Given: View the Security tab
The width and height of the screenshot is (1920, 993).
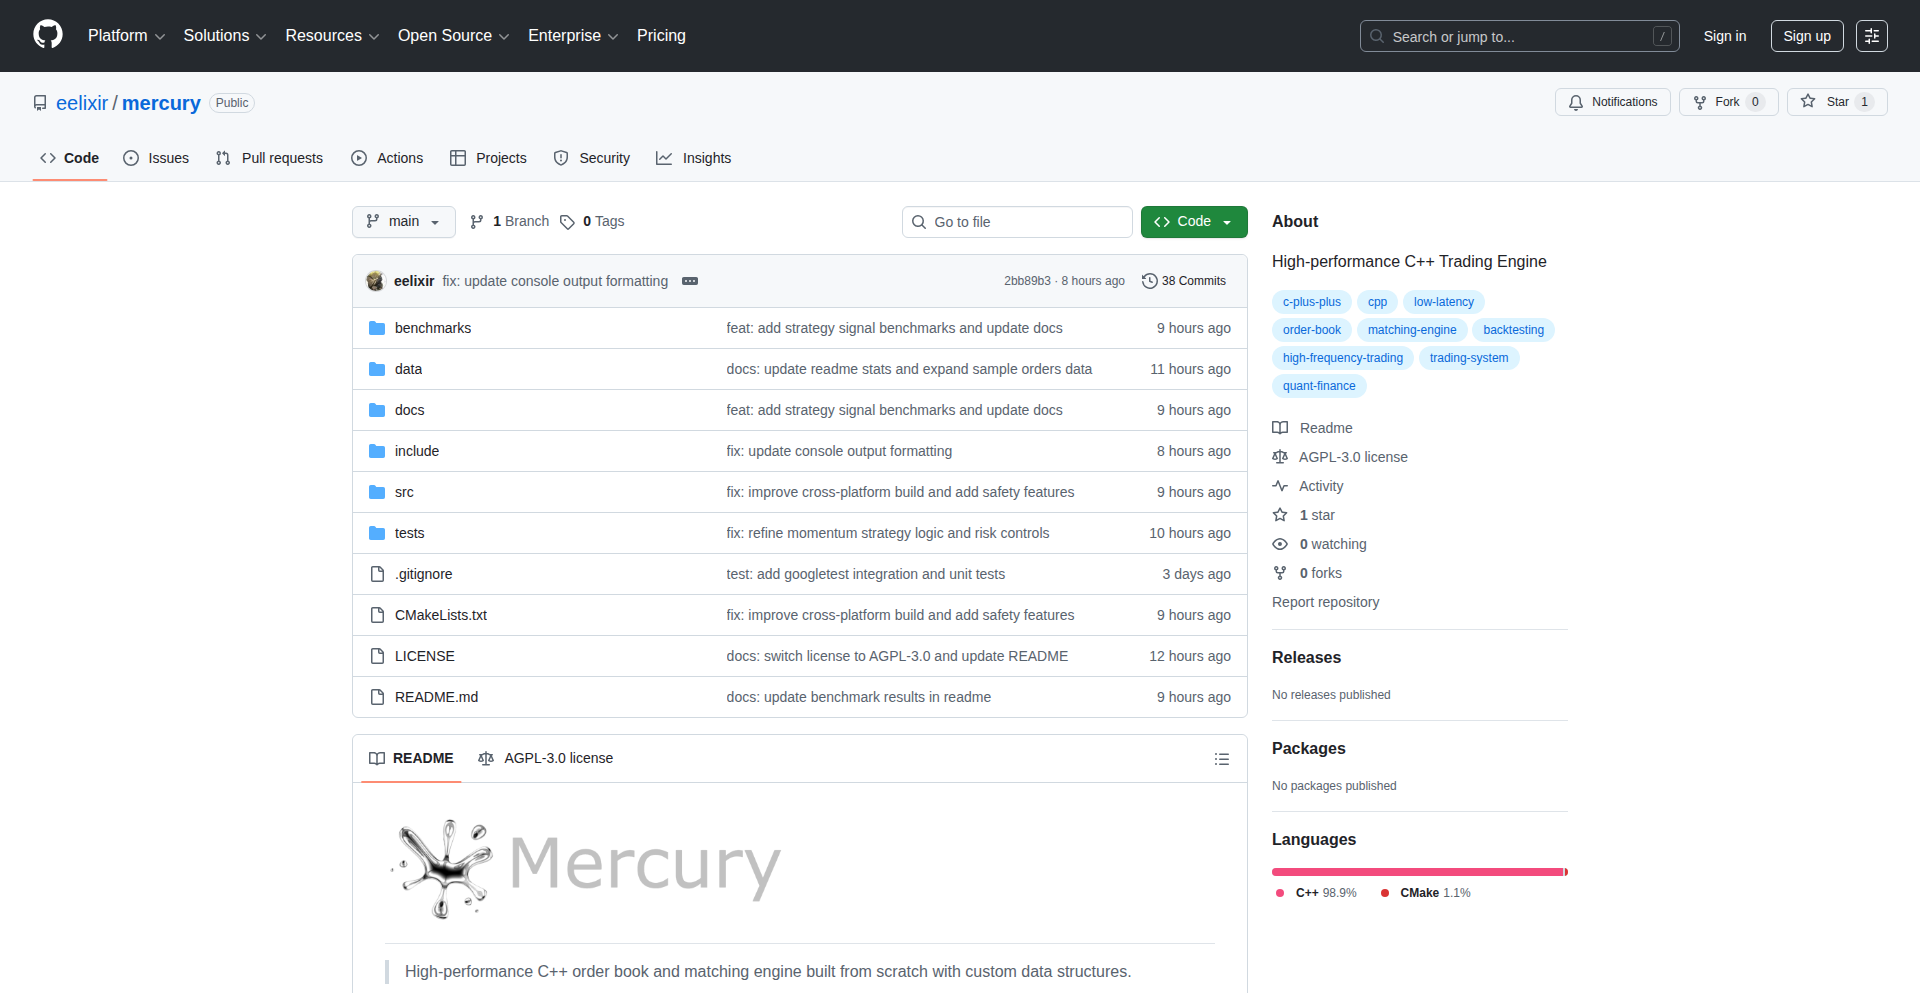Looking at the screenshot, I should 592,158.
